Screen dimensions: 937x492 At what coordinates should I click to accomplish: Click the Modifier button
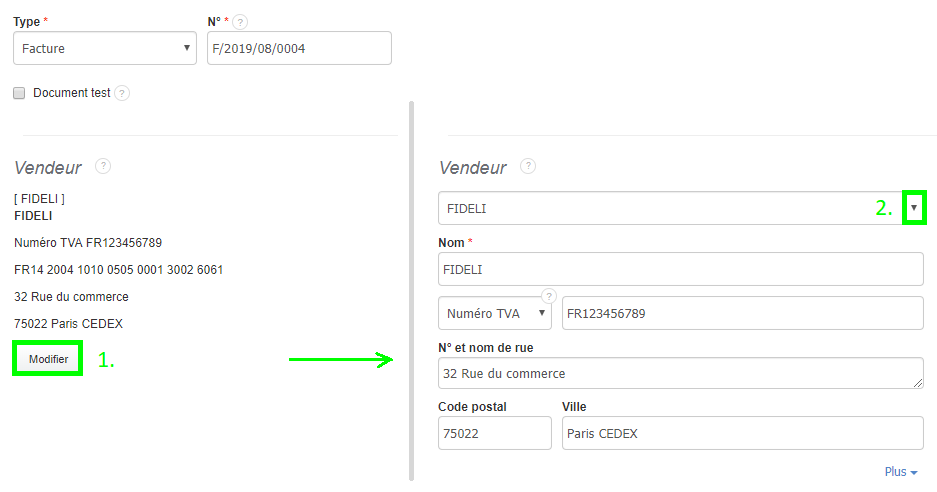[48, 359]
